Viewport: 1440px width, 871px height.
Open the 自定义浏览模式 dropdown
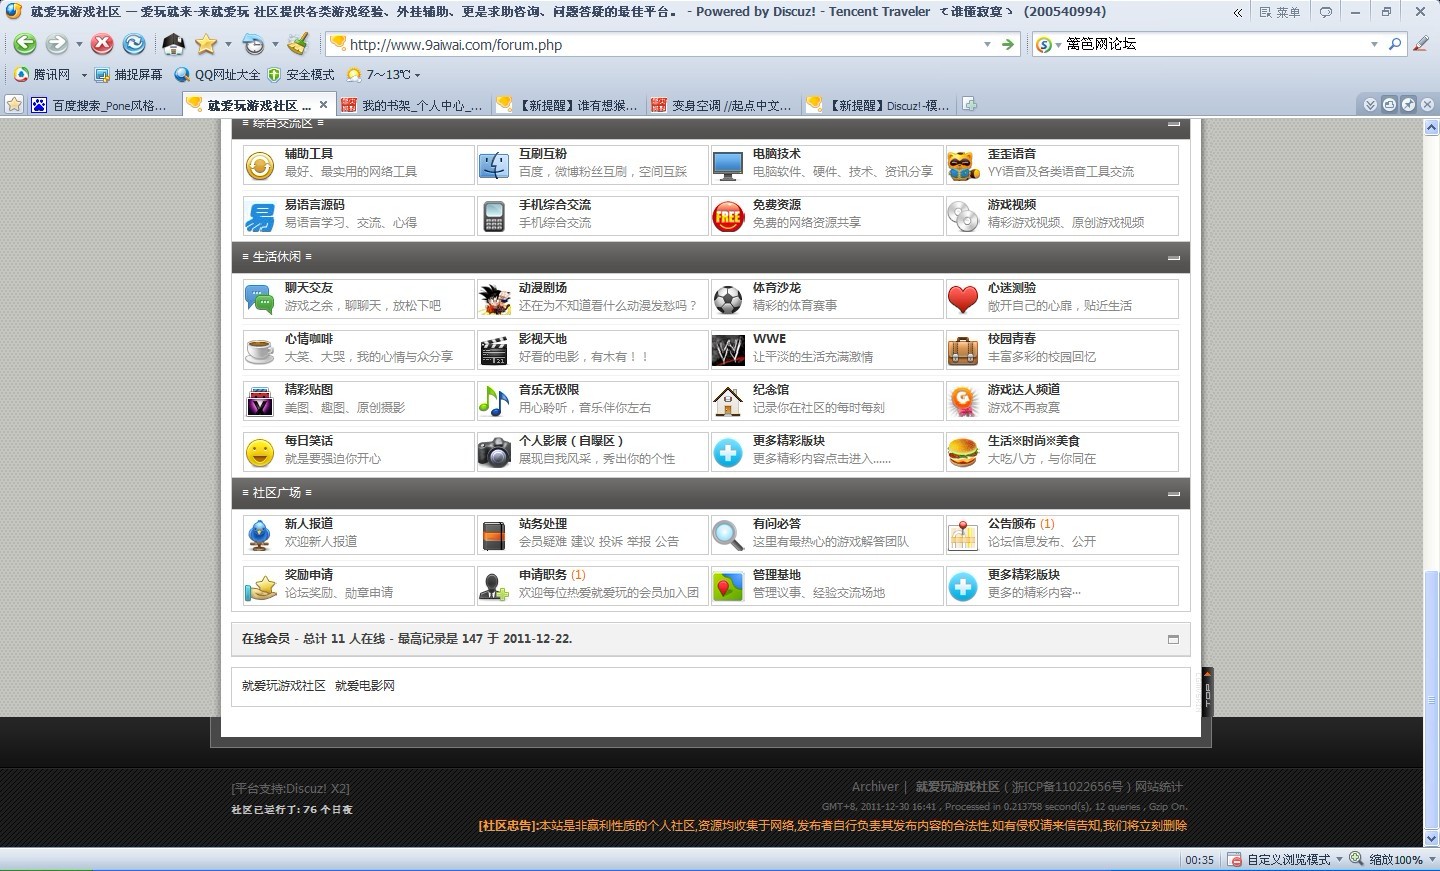(x=1339, y=860)
